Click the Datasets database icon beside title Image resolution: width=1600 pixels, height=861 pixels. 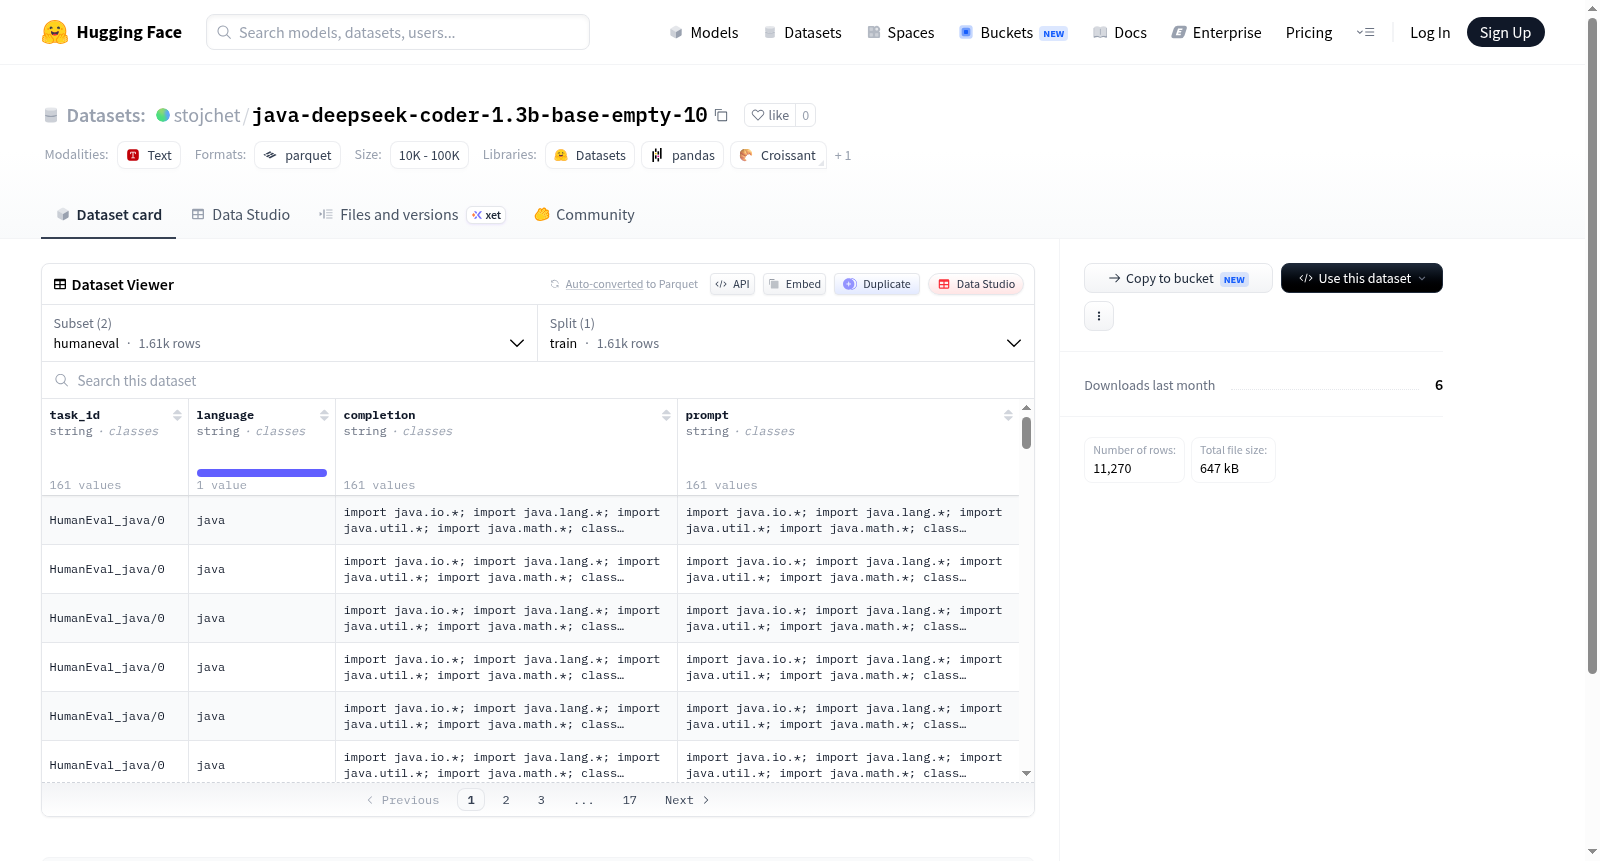[51, 115]
